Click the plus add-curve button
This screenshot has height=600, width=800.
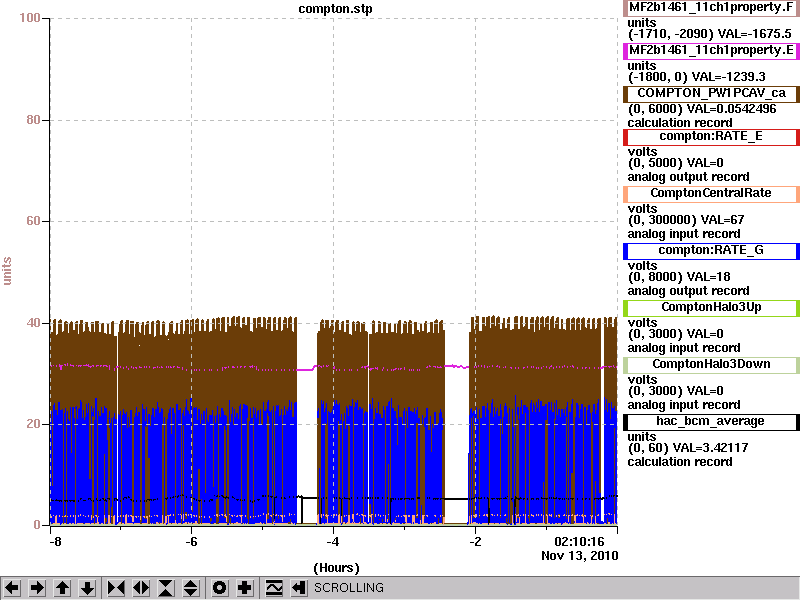[x=245, y=588]
